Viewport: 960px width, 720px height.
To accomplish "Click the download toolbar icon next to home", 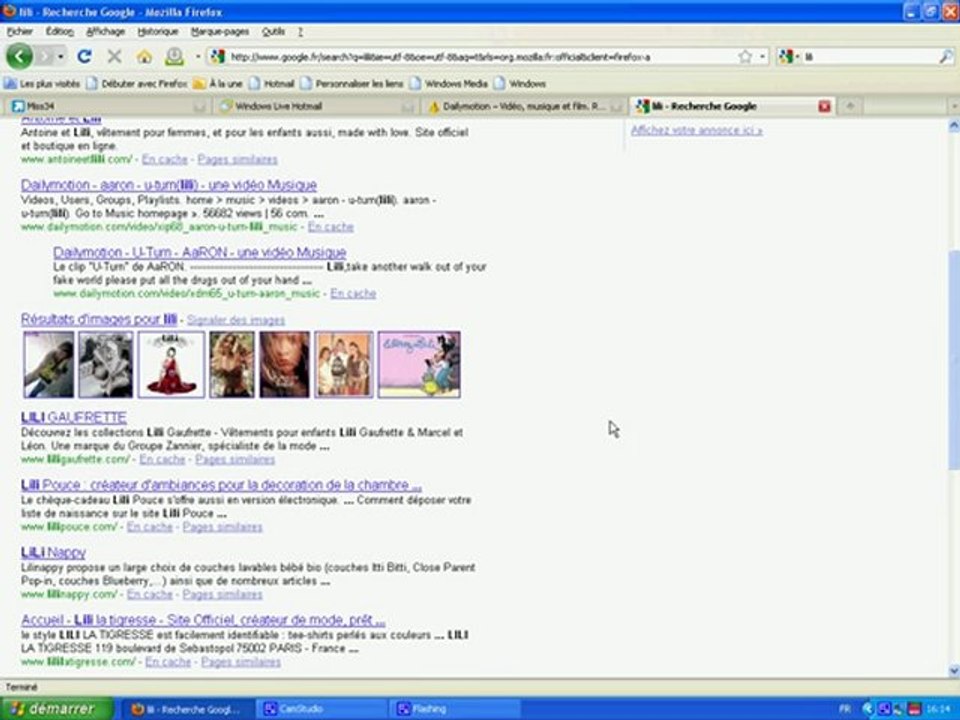I will tap(174, 56).
